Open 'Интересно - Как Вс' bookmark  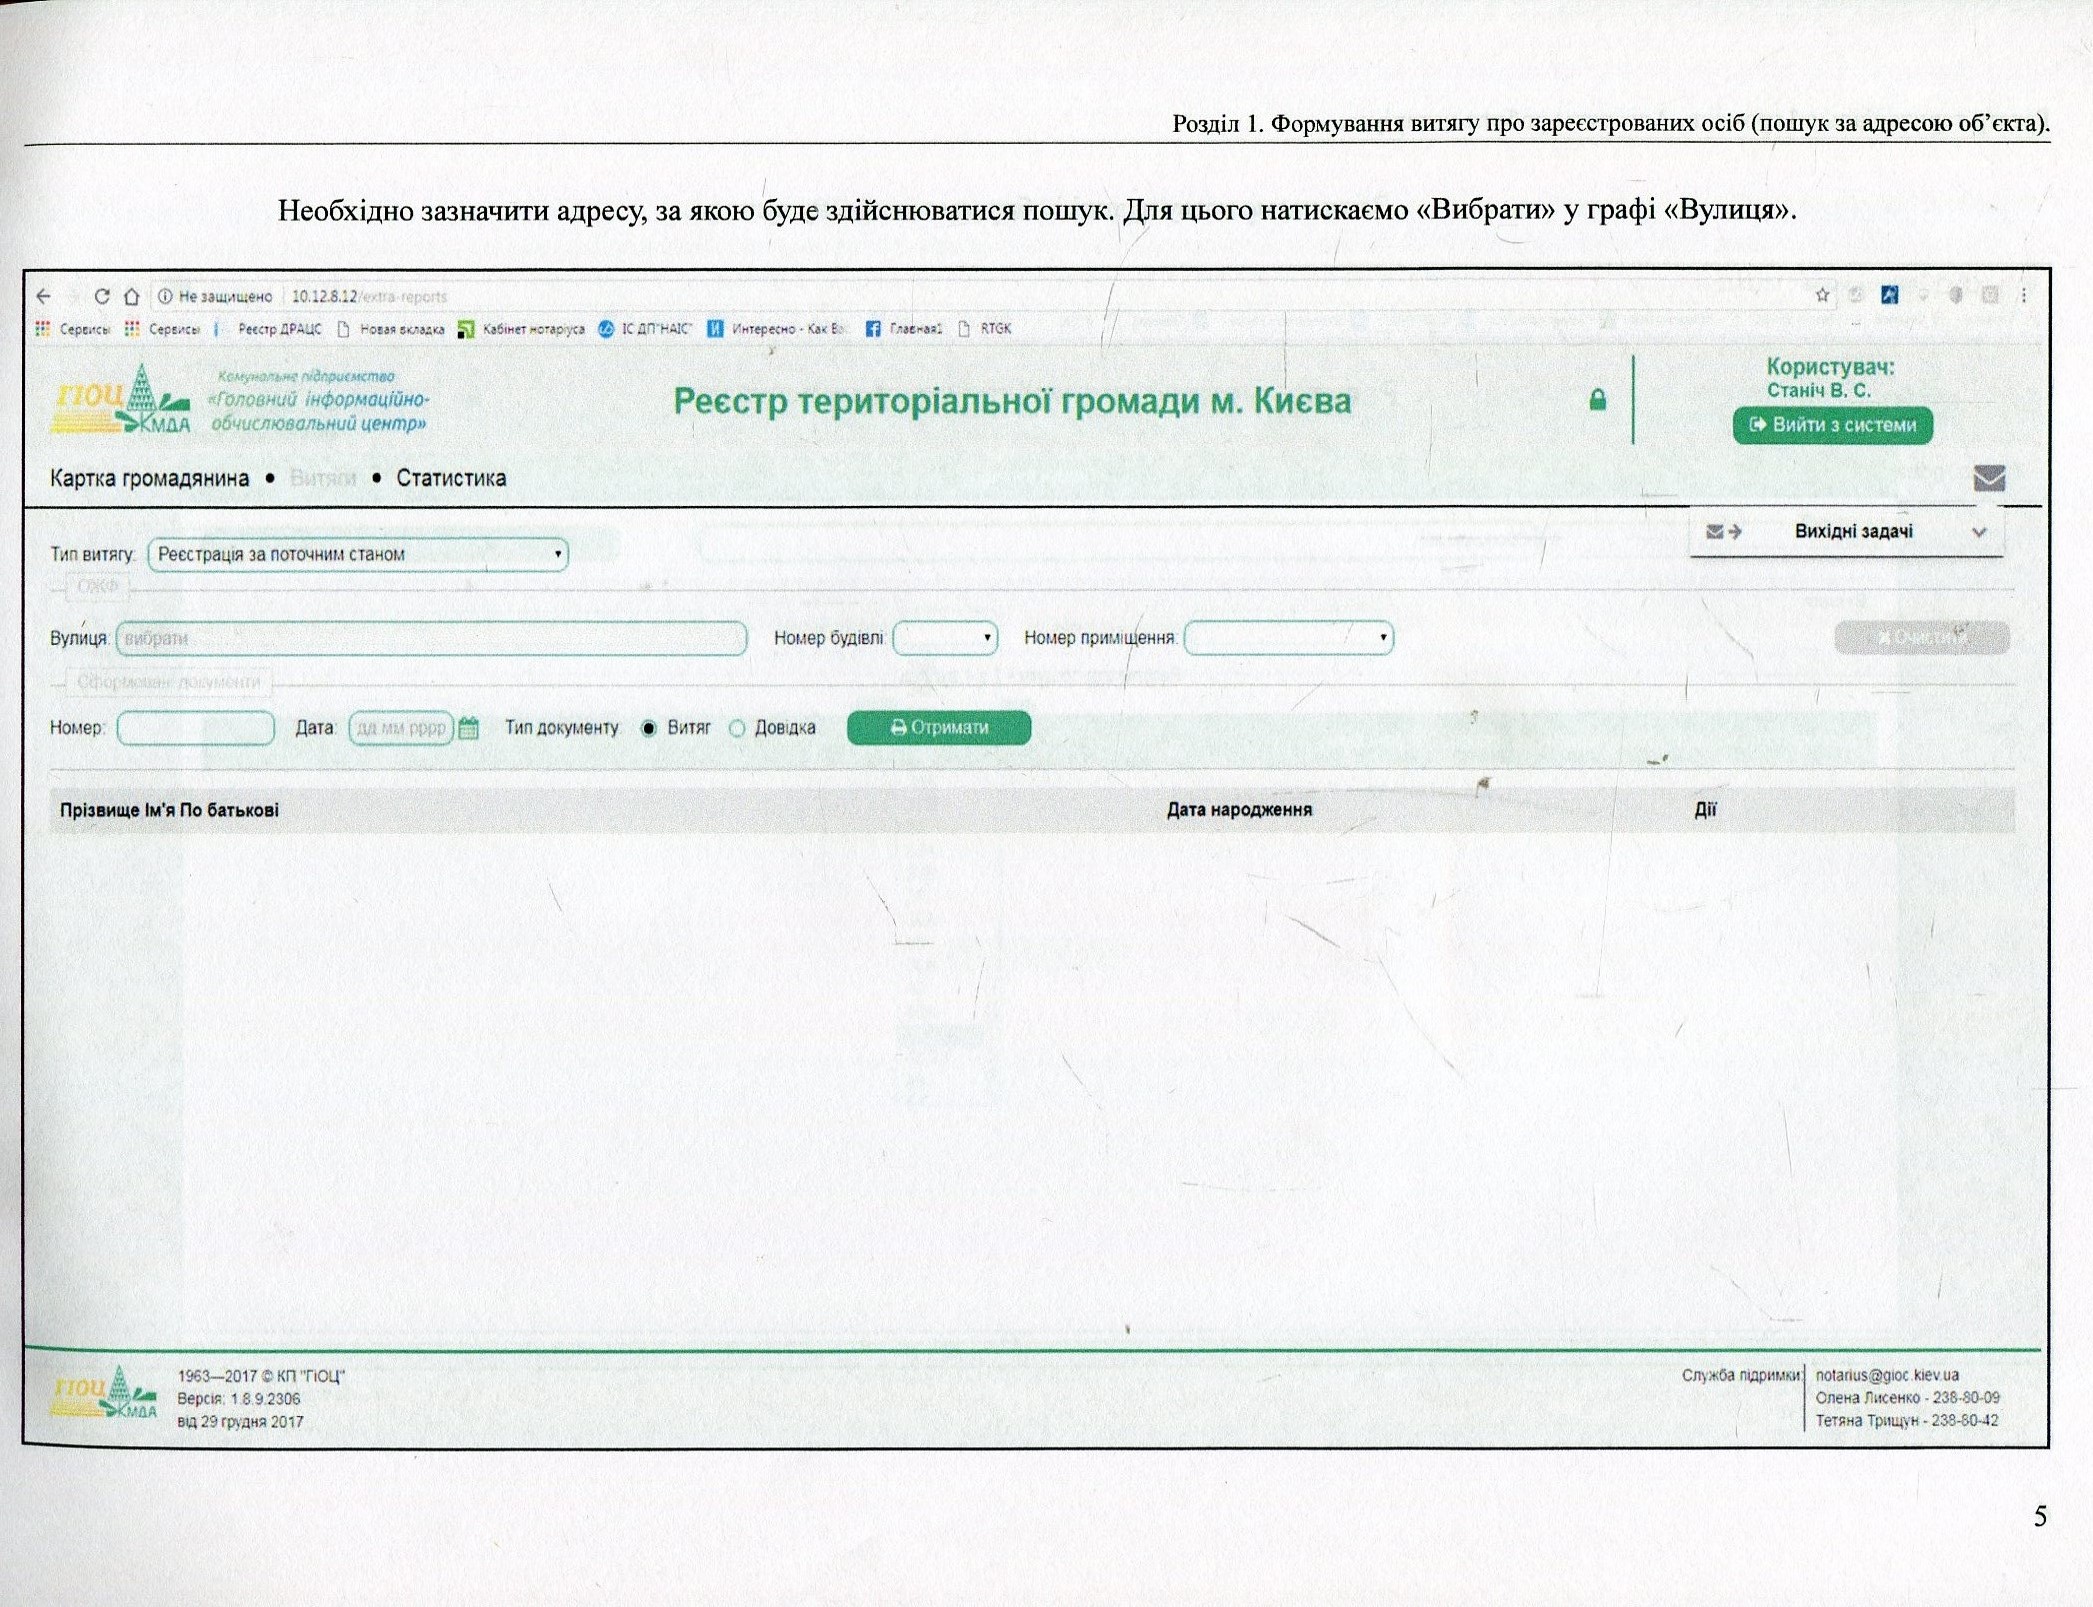pos(778,328)
